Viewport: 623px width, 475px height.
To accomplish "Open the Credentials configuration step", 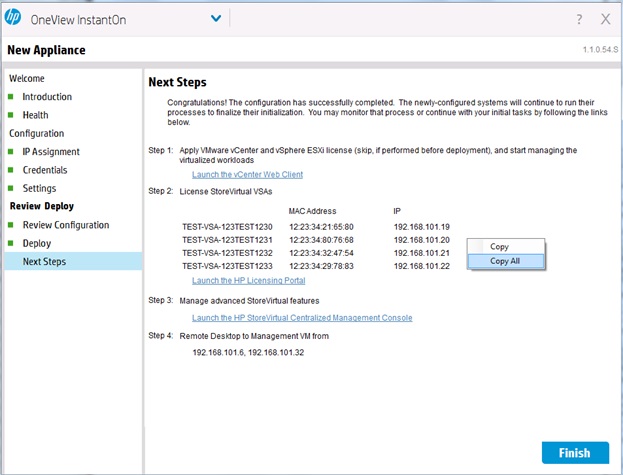I will point(45,170).
